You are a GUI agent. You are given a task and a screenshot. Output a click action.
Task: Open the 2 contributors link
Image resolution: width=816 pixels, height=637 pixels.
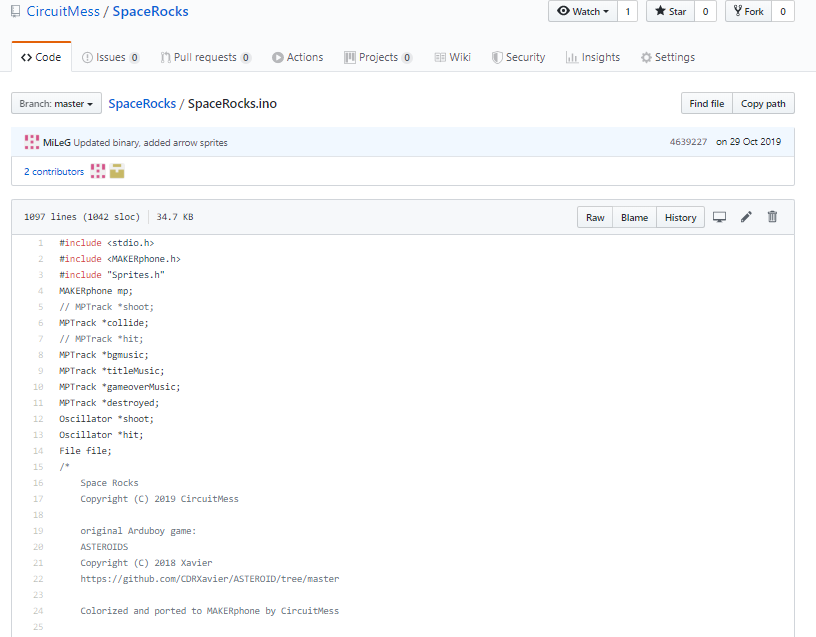pyautogui.click(x=54, y=172)
